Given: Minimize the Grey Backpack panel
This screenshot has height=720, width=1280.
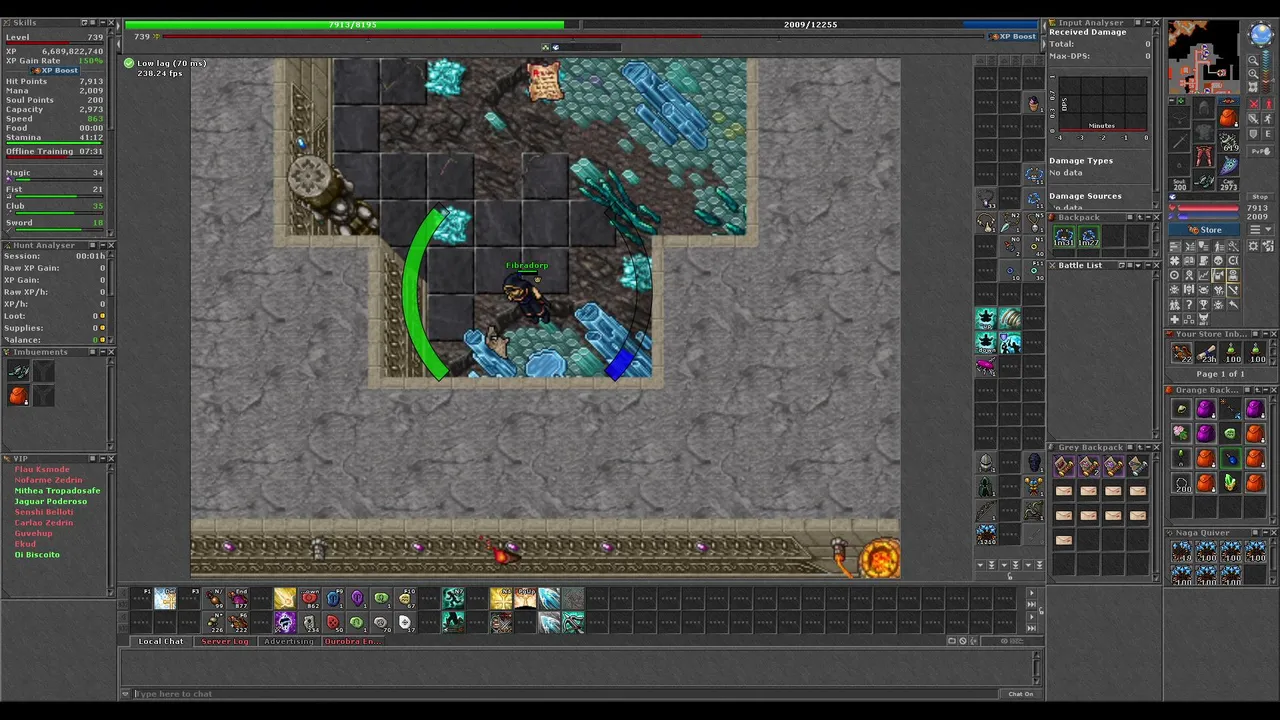Looking at the screenshot, I should point(1148,447).
